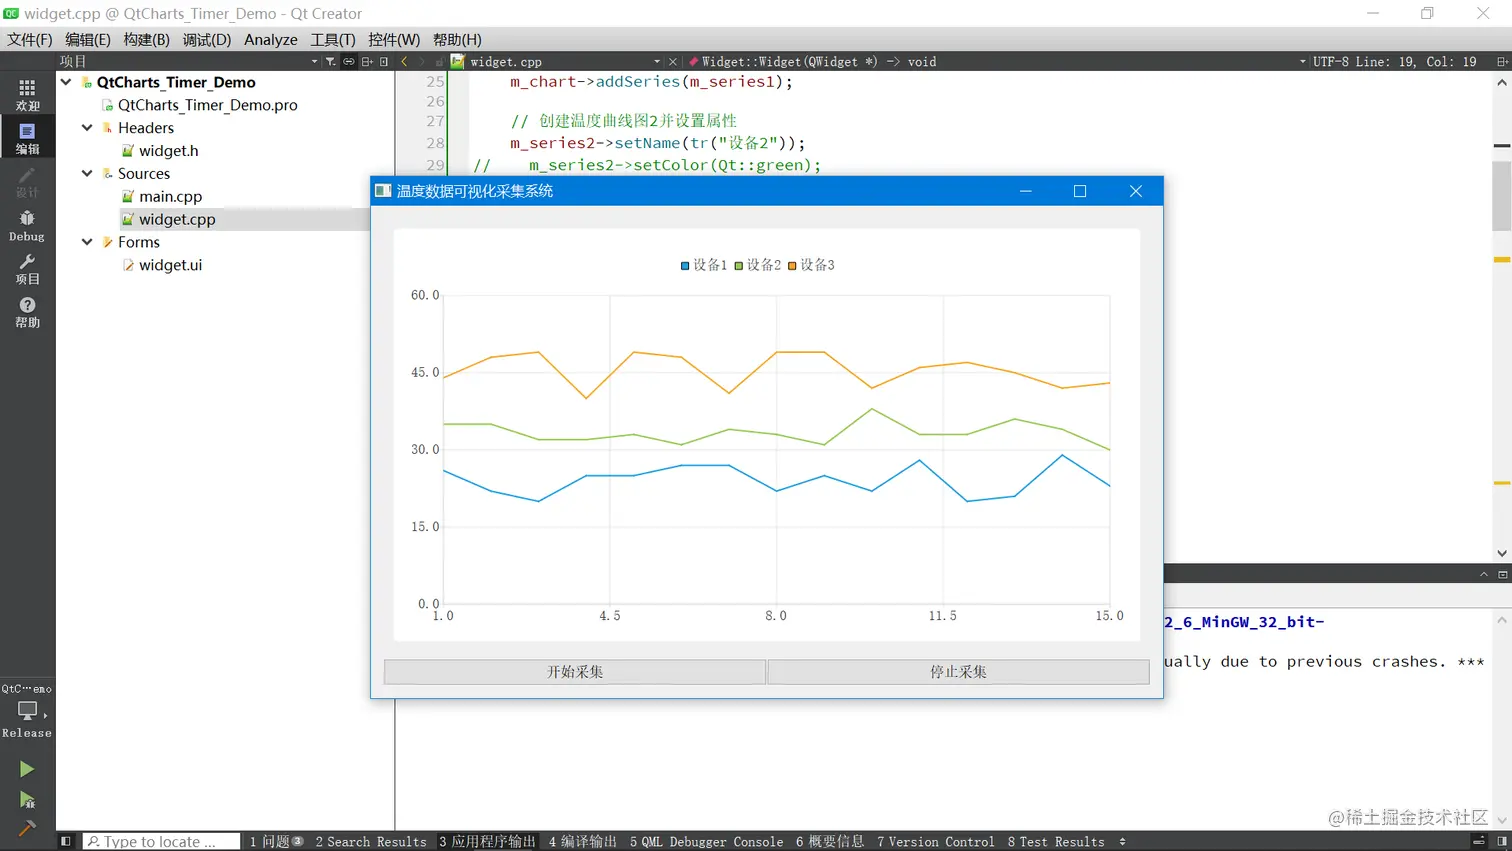
Task: Click the Type to locate search field
Action: [161, 841]
